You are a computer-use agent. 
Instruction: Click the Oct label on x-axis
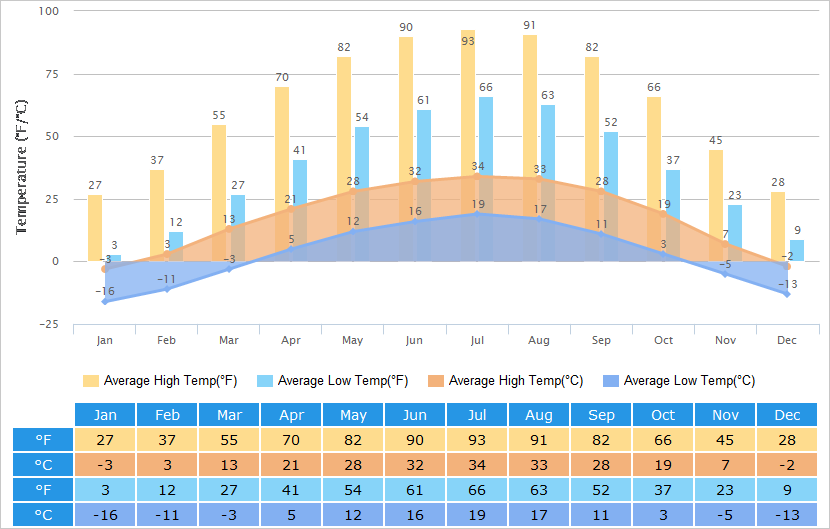663,341
